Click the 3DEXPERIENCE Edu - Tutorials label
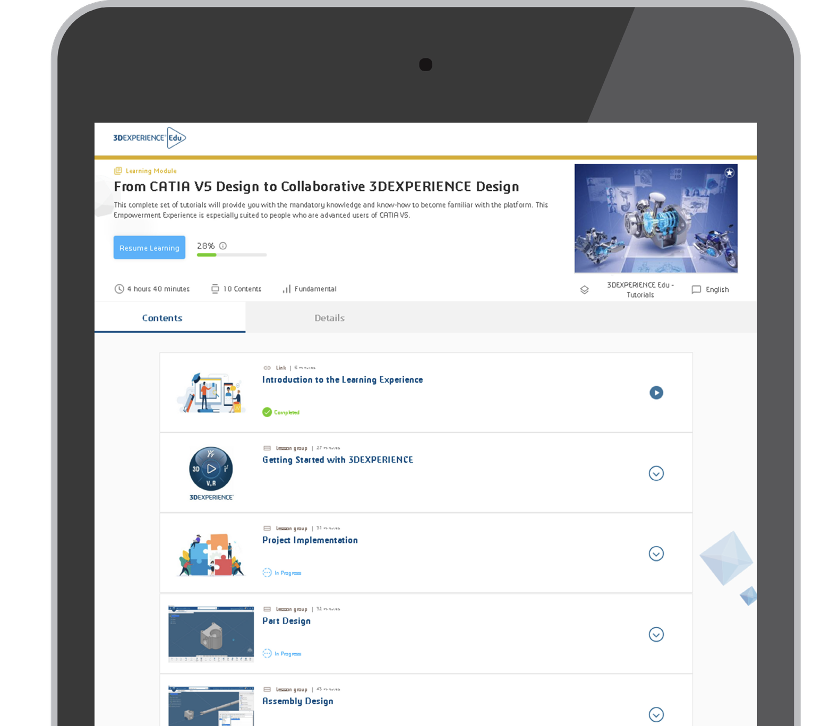Image resolution: width=830 pixels, height=726 pixels. [x=640, y=290]
